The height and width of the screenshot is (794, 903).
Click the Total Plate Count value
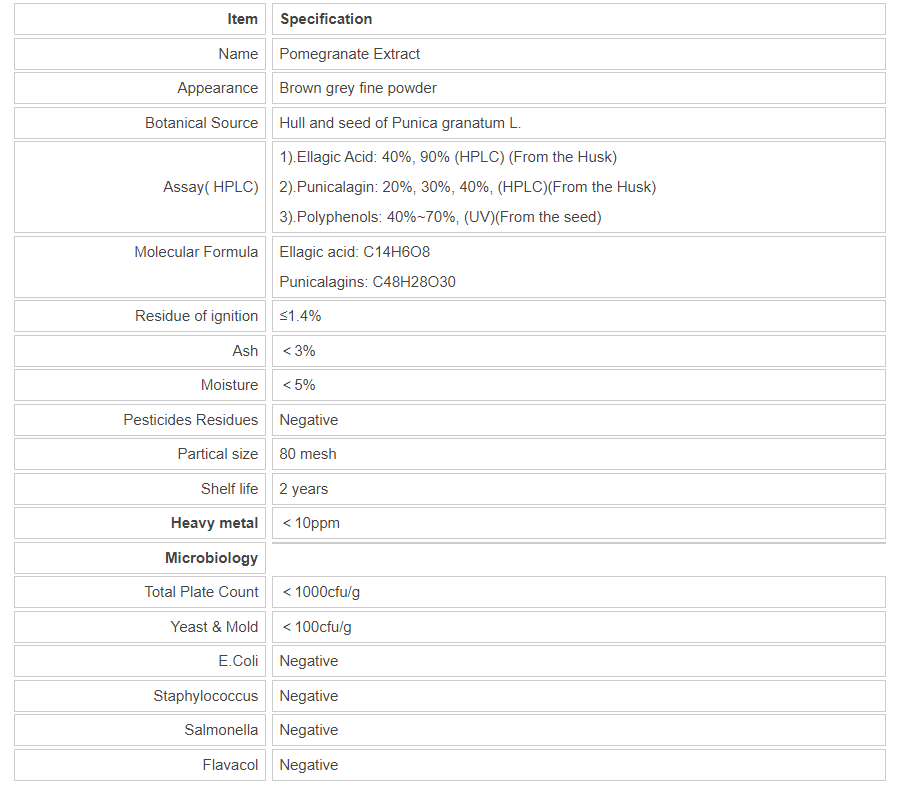(x=320, y=592)
